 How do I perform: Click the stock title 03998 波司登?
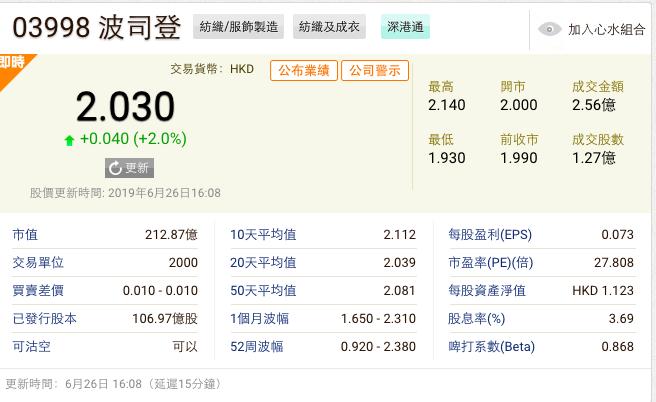tap(97, 28)
